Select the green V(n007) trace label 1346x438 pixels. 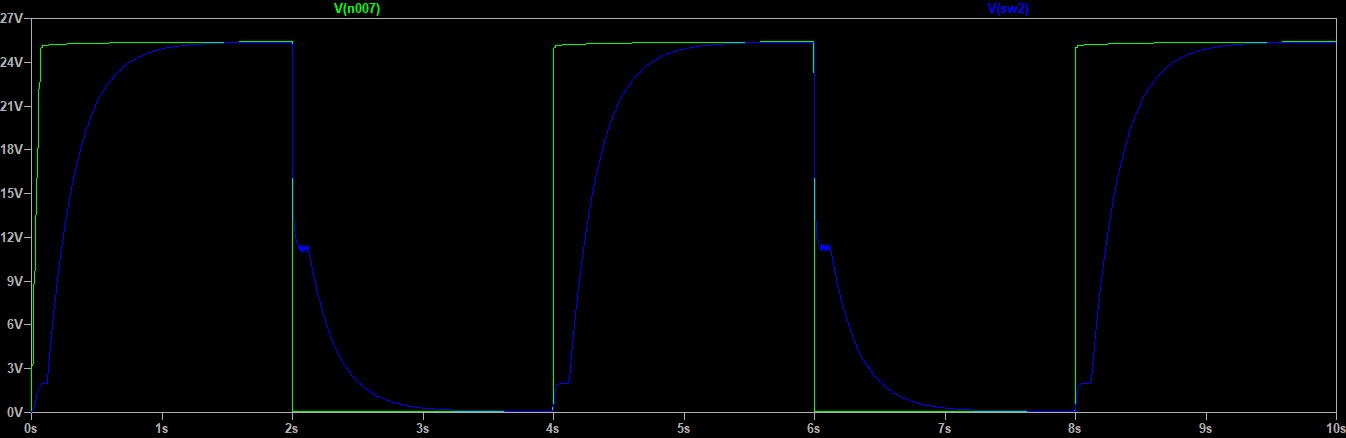357,8
